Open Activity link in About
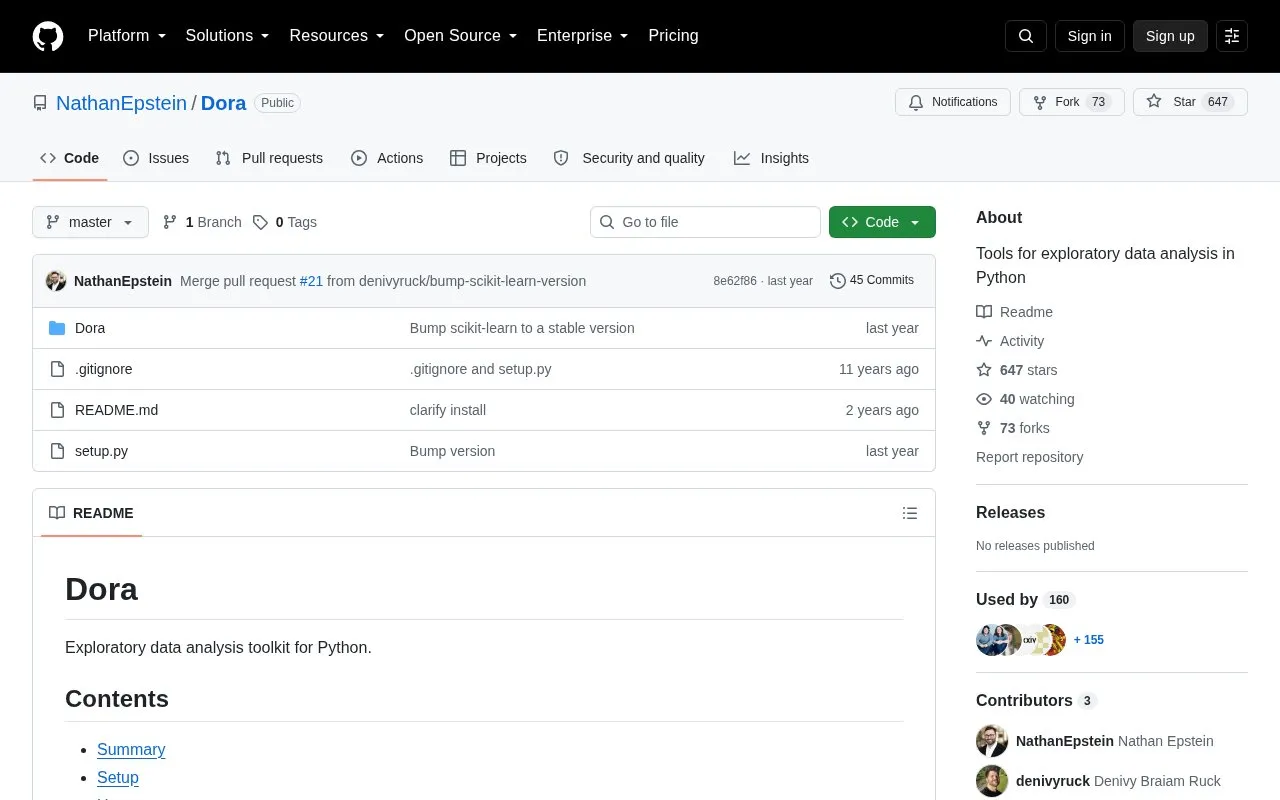 point(1010,341)
